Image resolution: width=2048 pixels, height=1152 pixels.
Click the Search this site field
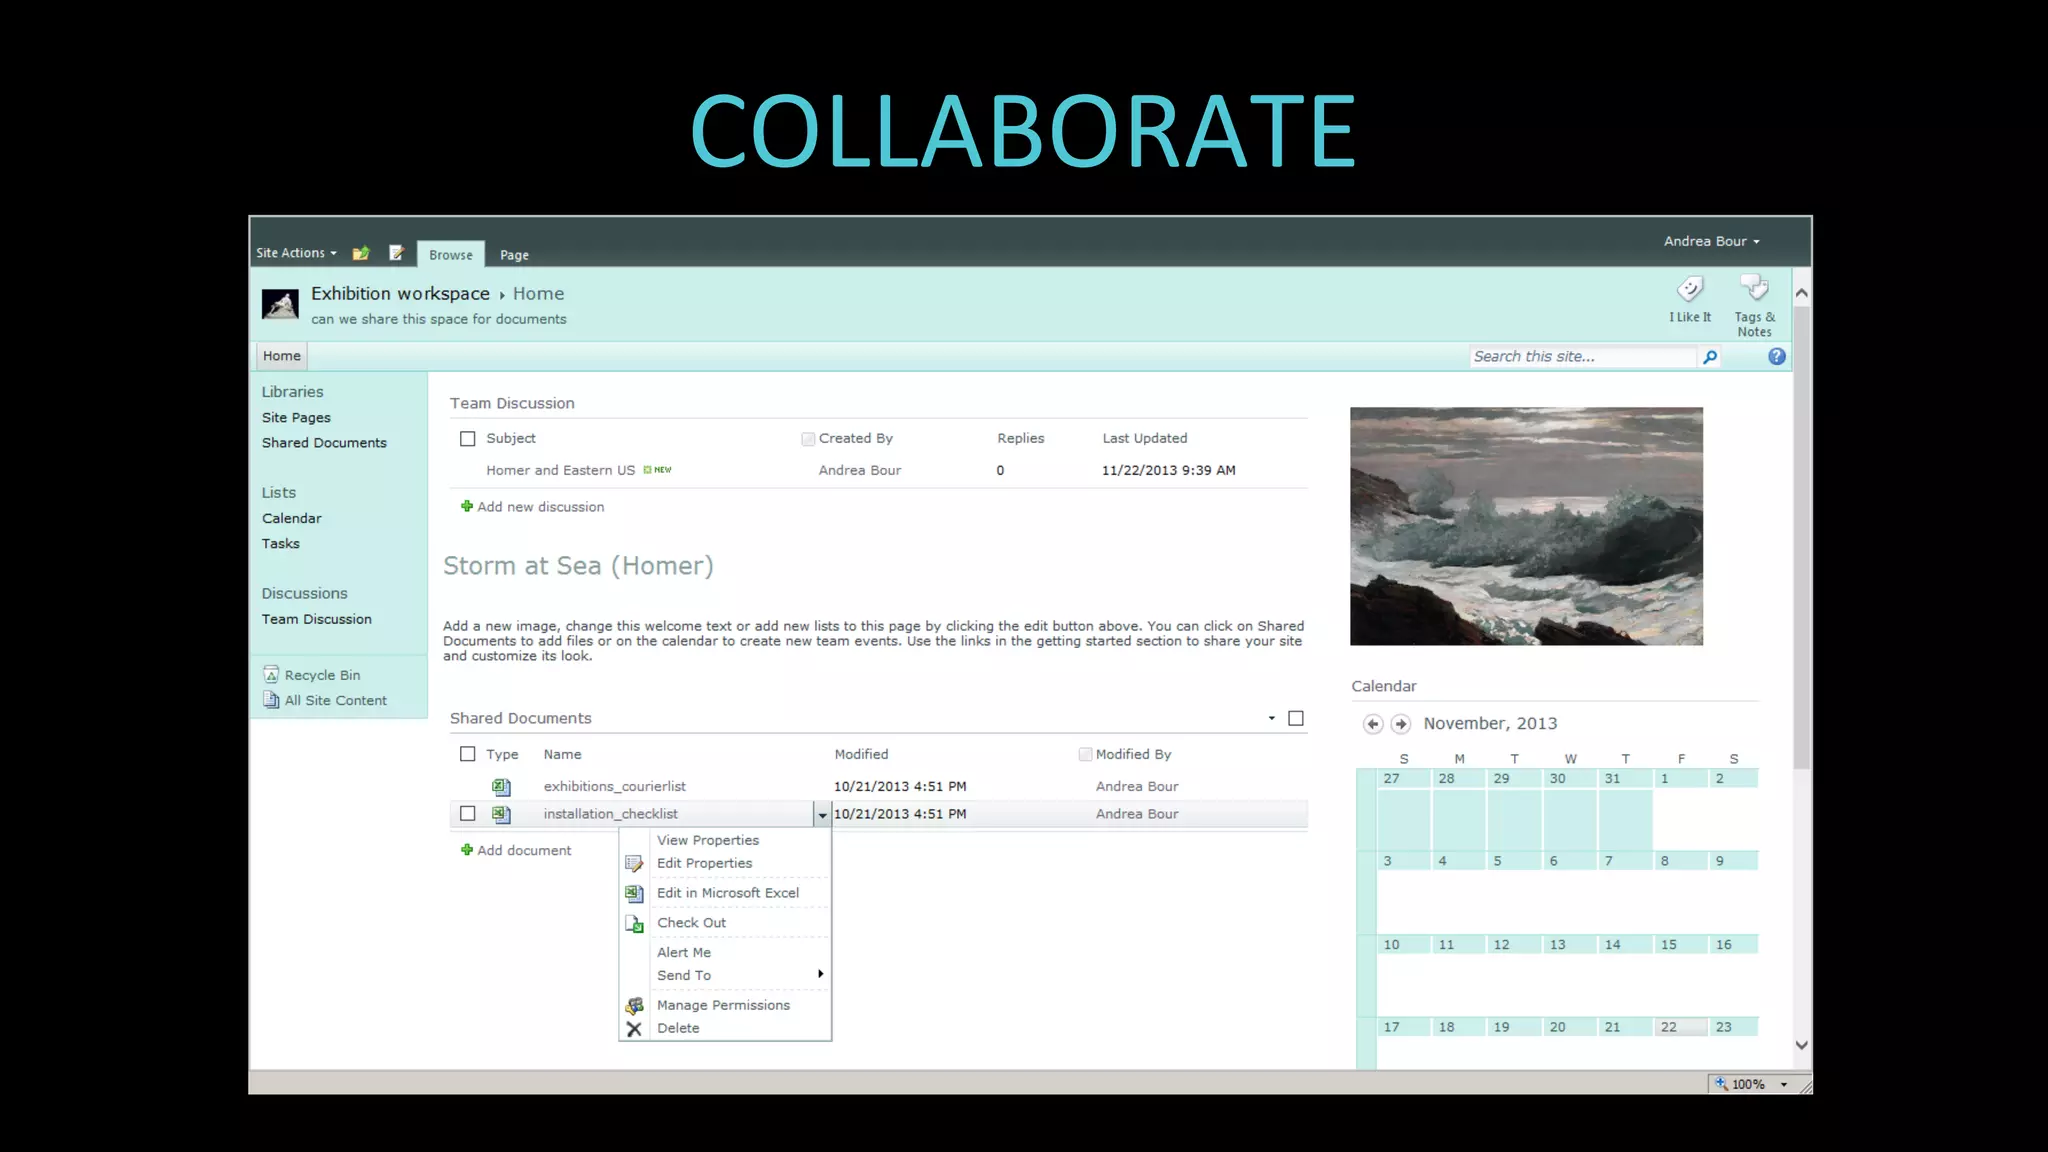[1582, 357]
